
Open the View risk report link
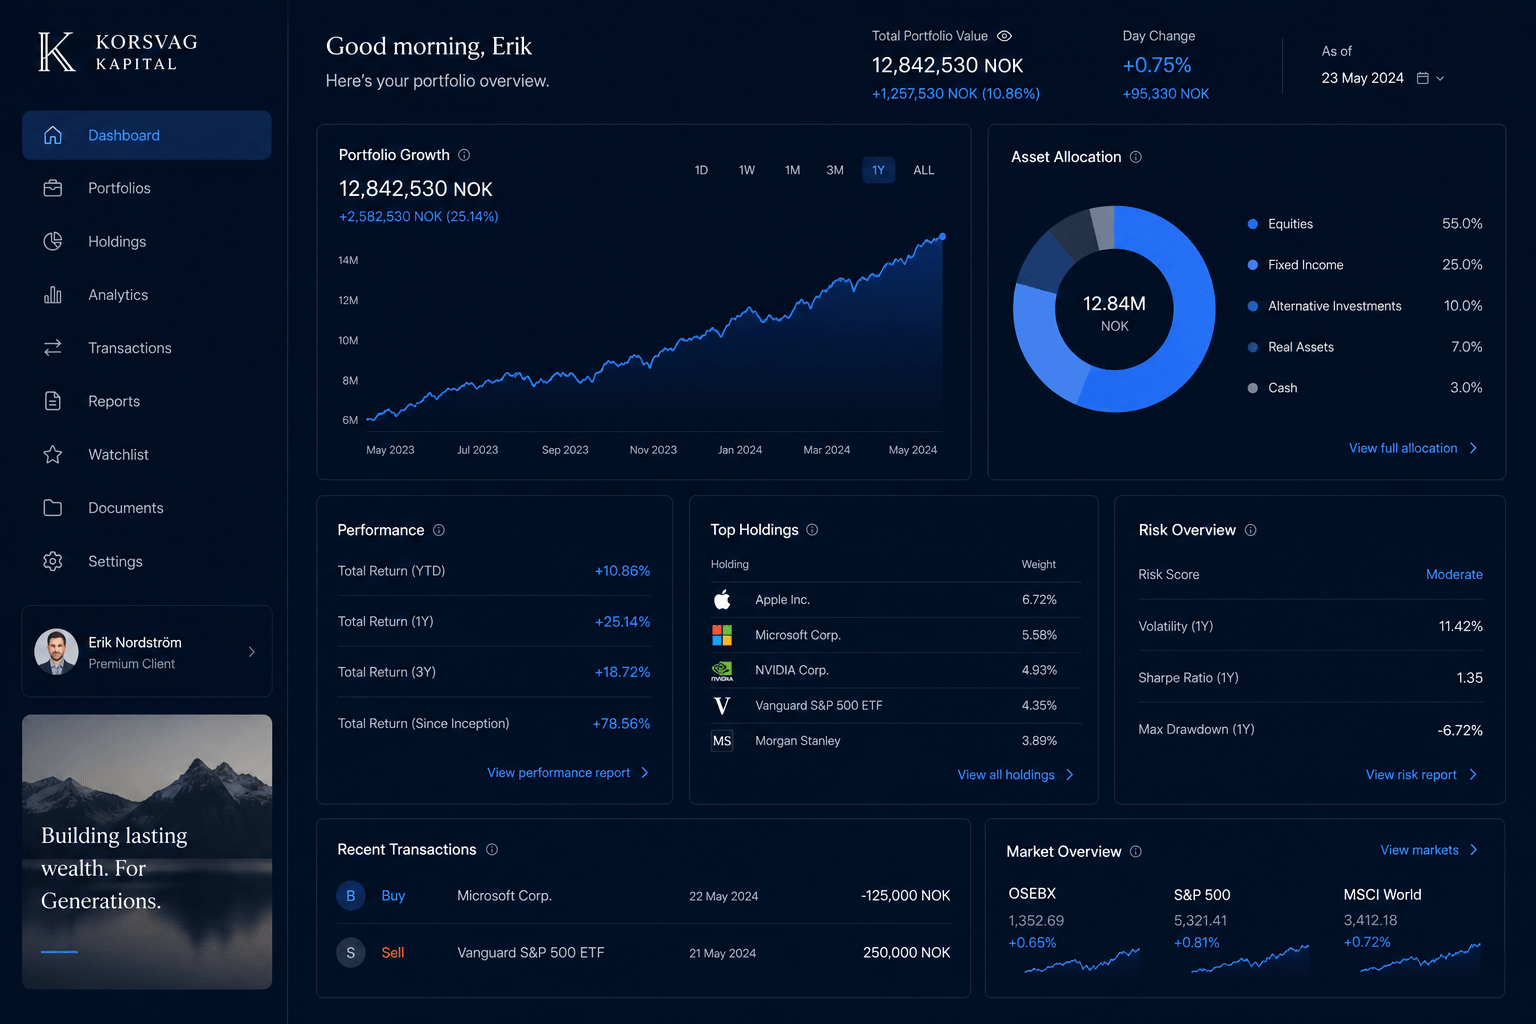pos(1411,775)
